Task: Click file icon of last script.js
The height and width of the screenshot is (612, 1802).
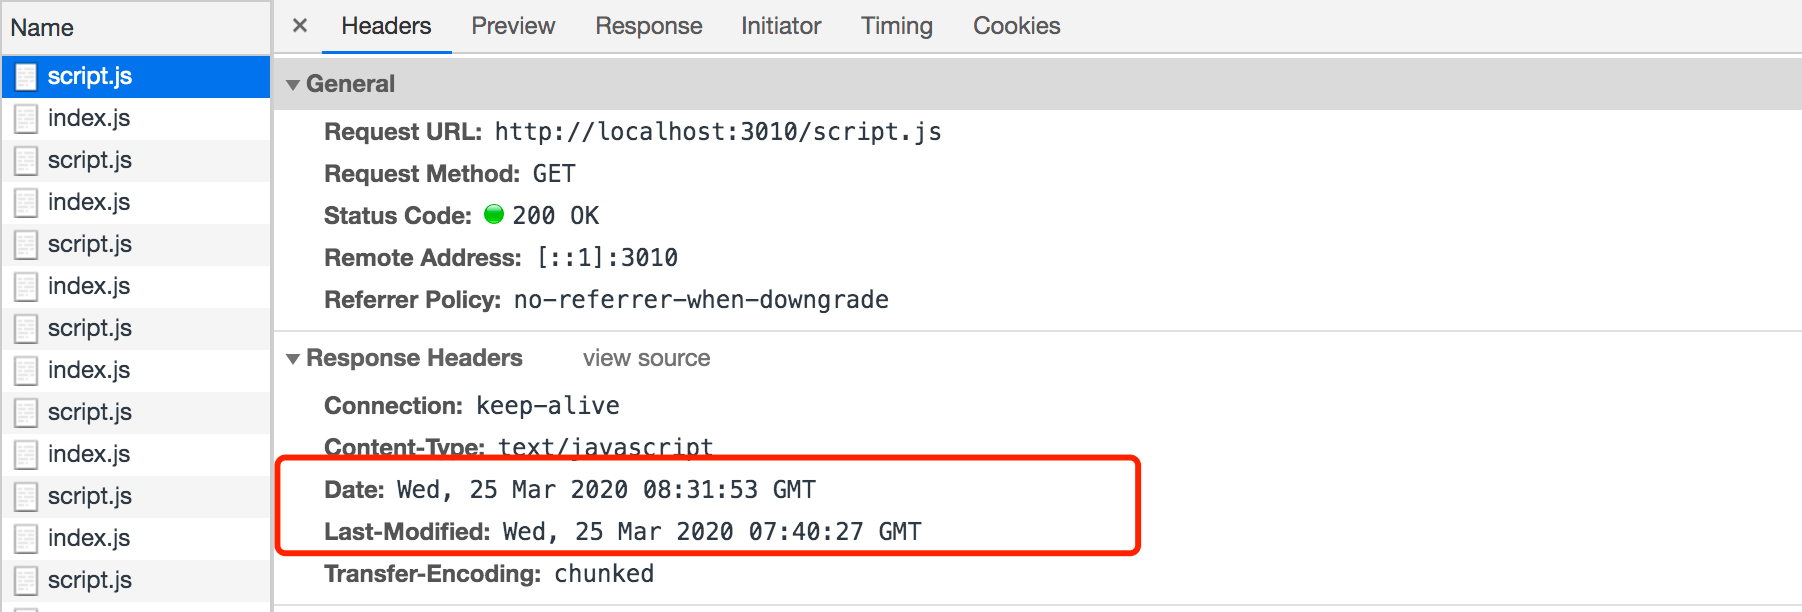Action: click(26, 581)
